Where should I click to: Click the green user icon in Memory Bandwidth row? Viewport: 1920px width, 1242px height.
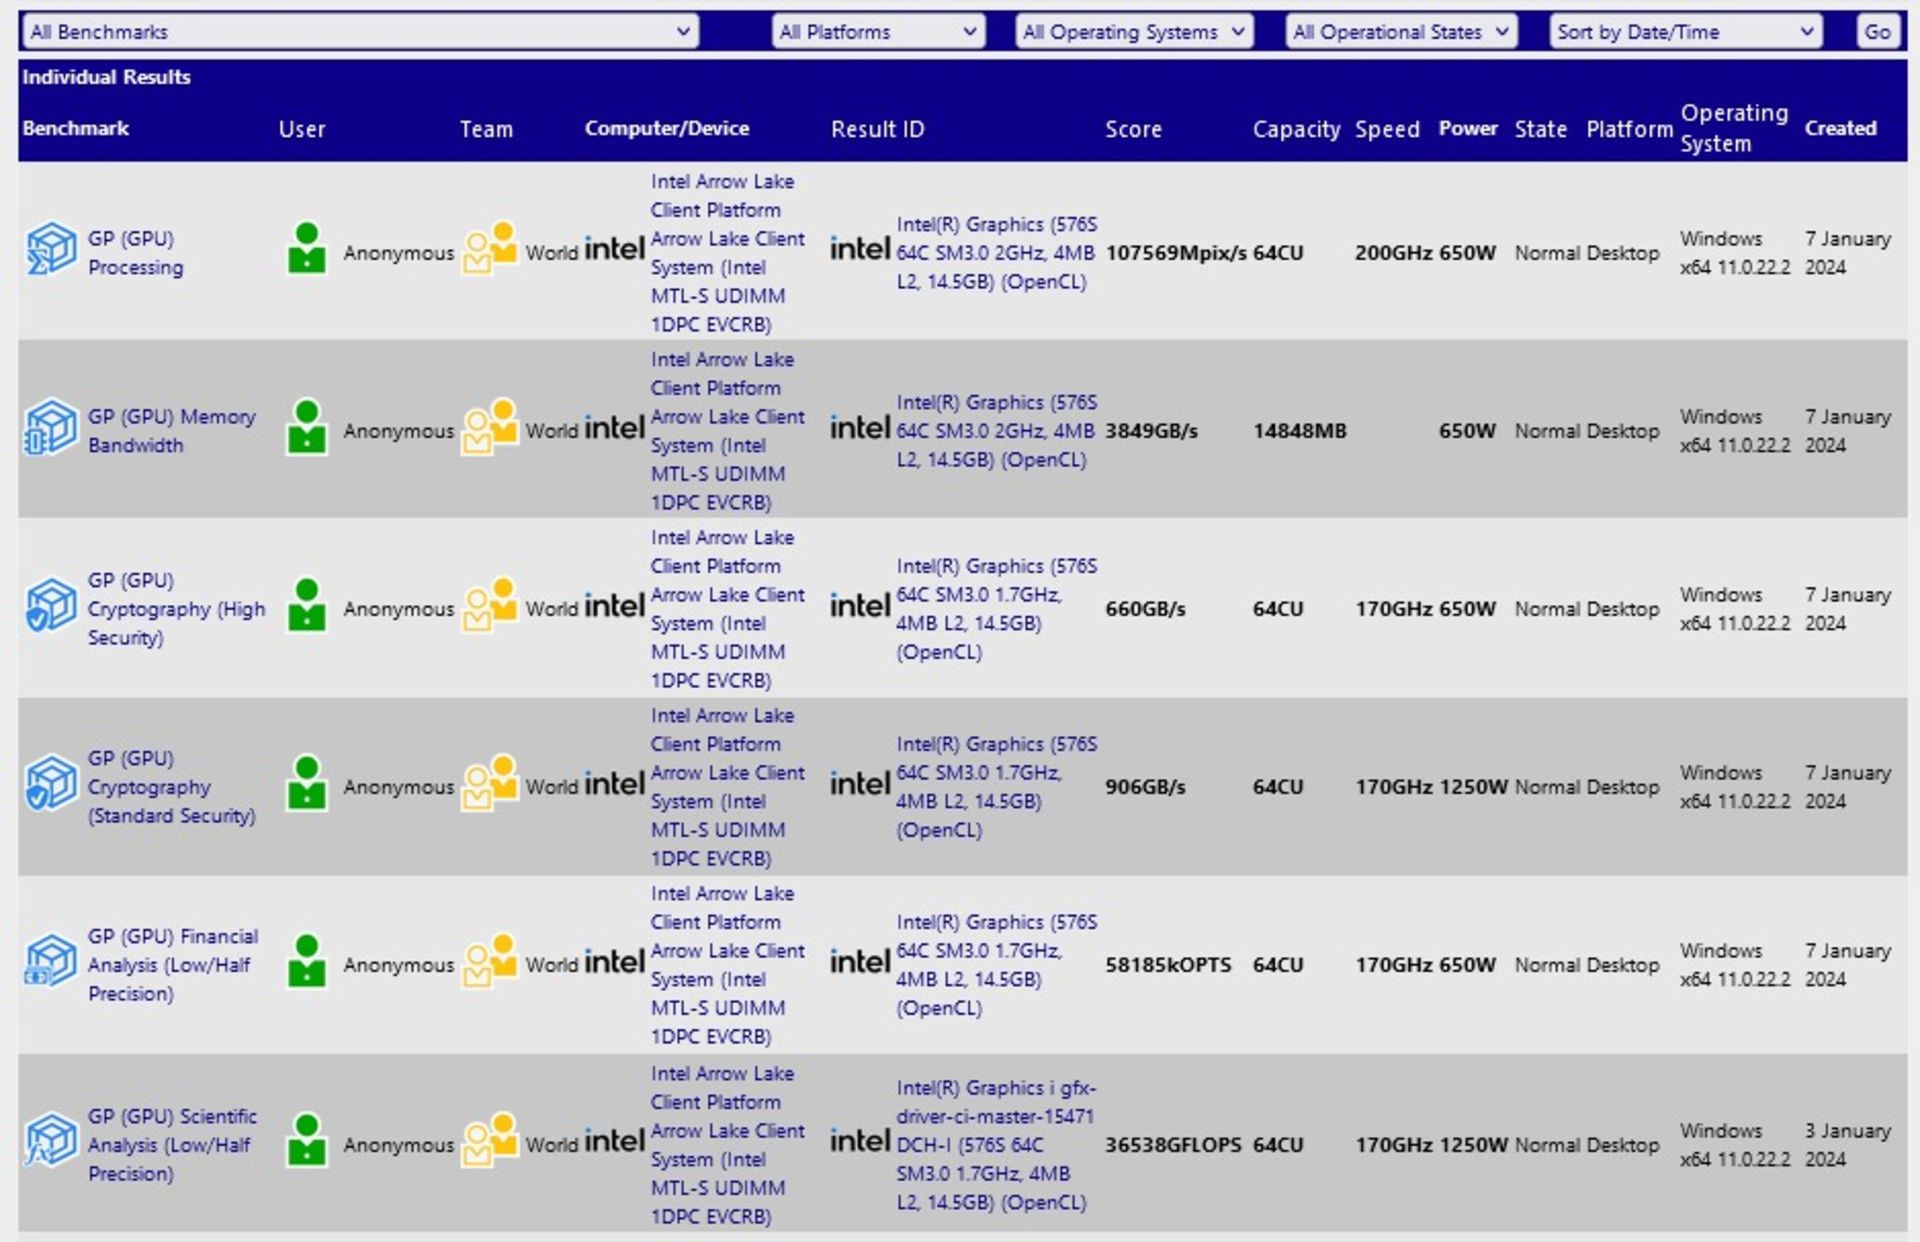tap(307, 425)
